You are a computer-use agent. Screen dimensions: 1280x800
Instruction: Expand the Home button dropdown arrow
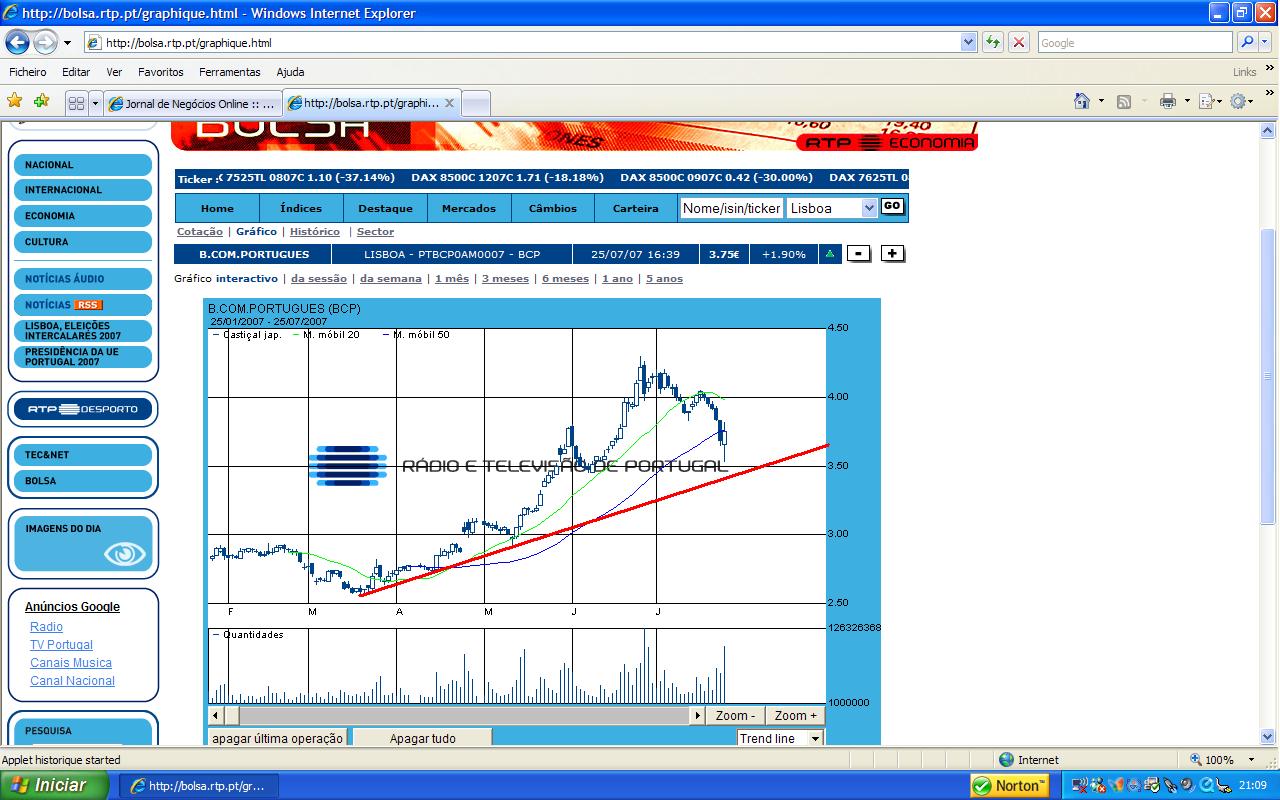[x=1101, y=101]
